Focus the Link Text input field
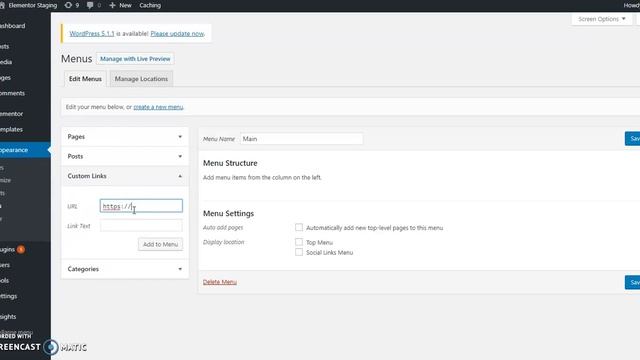The height and width of the screenshot is (360, 640). coord(141,226)
